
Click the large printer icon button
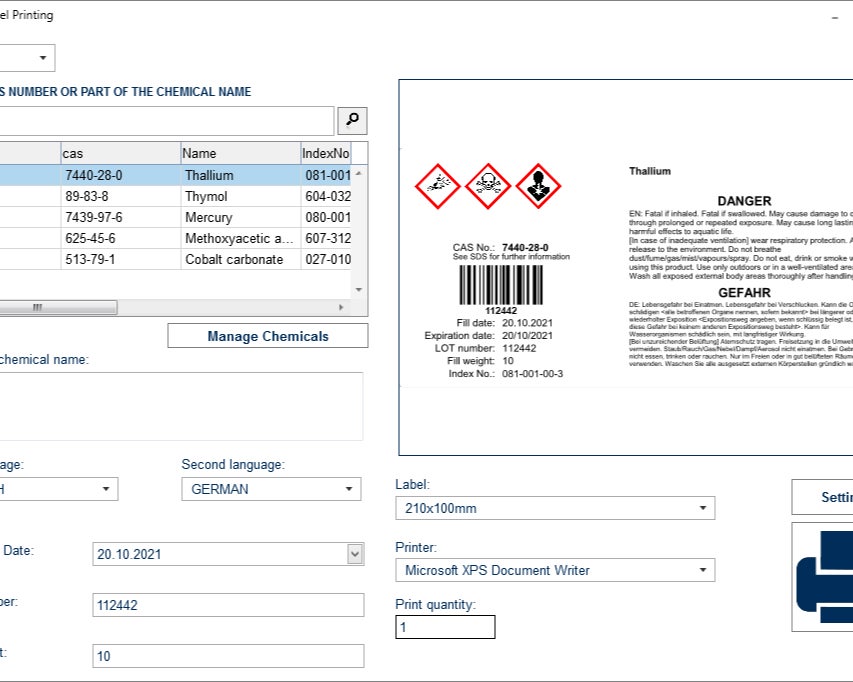click(x=823, y=576)
